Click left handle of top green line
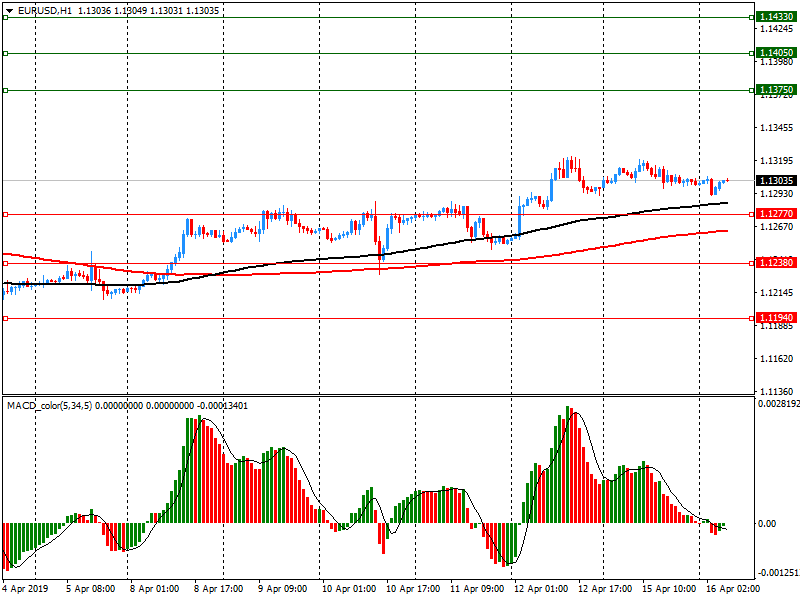 [5, 18]
